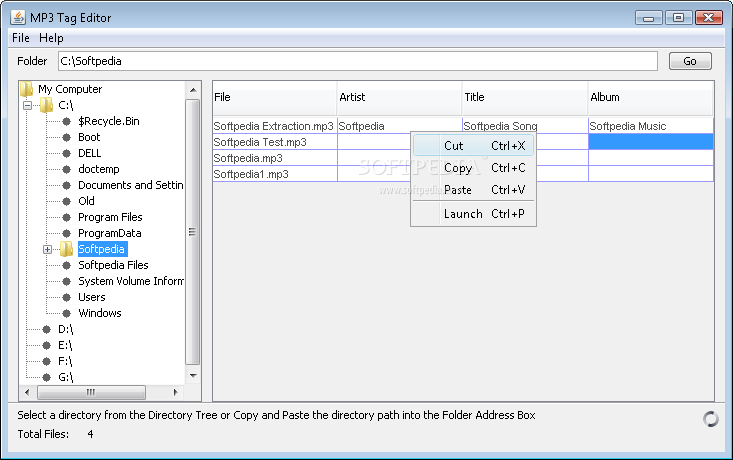Click the tree's scroll down arrow
This screenshot has width=733, height=460.
[193, 375]
